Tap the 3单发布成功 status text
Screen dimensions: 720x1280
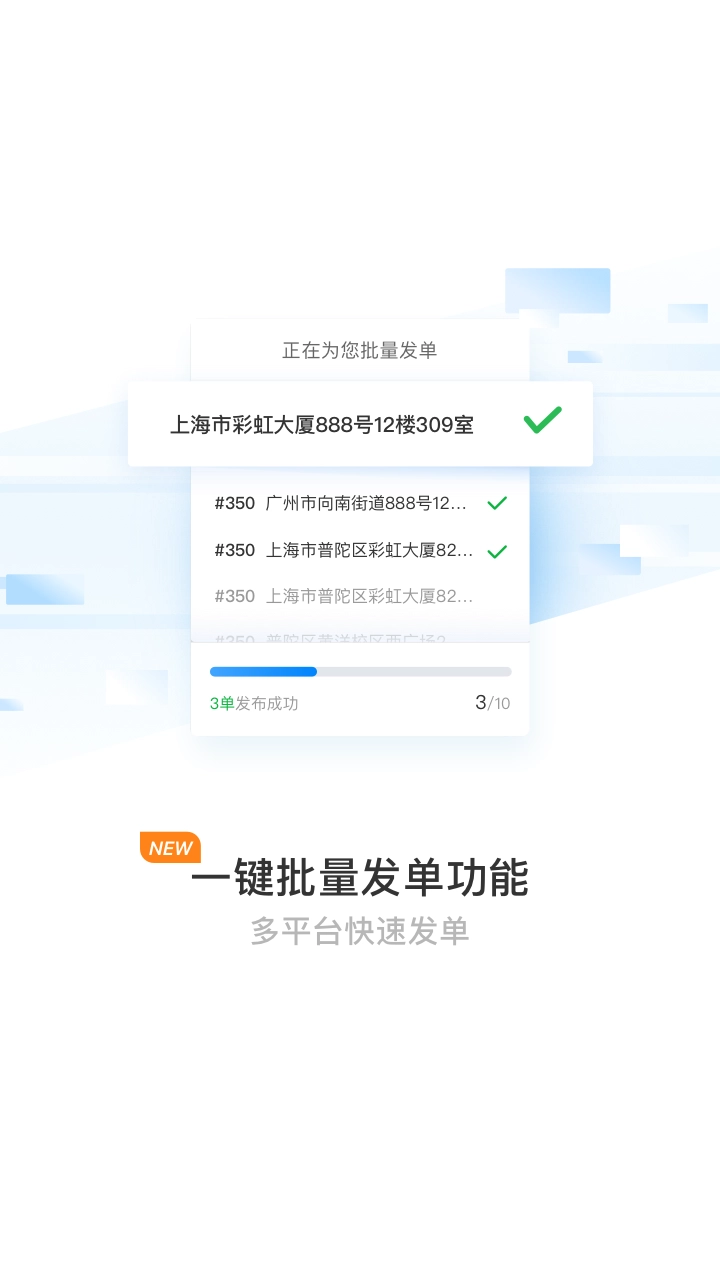click(x=254, y=703)
